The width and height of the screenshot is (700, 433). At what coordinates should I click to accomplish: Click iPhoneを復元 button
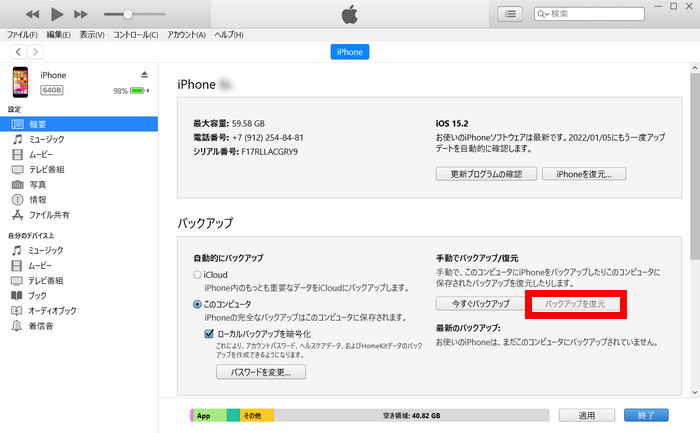click(584, 174)
